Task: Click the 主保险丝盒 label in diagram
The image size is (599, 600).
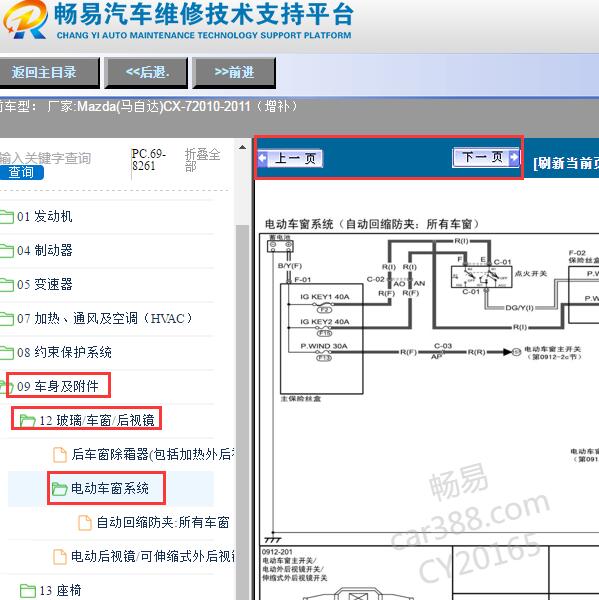Action: (x=300, y=399)
